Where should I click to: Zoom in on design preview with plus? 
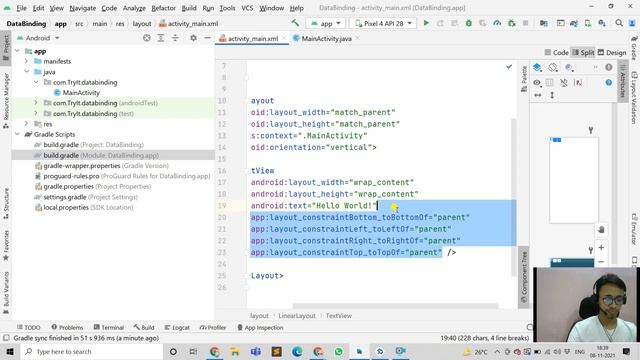[601, 247]
